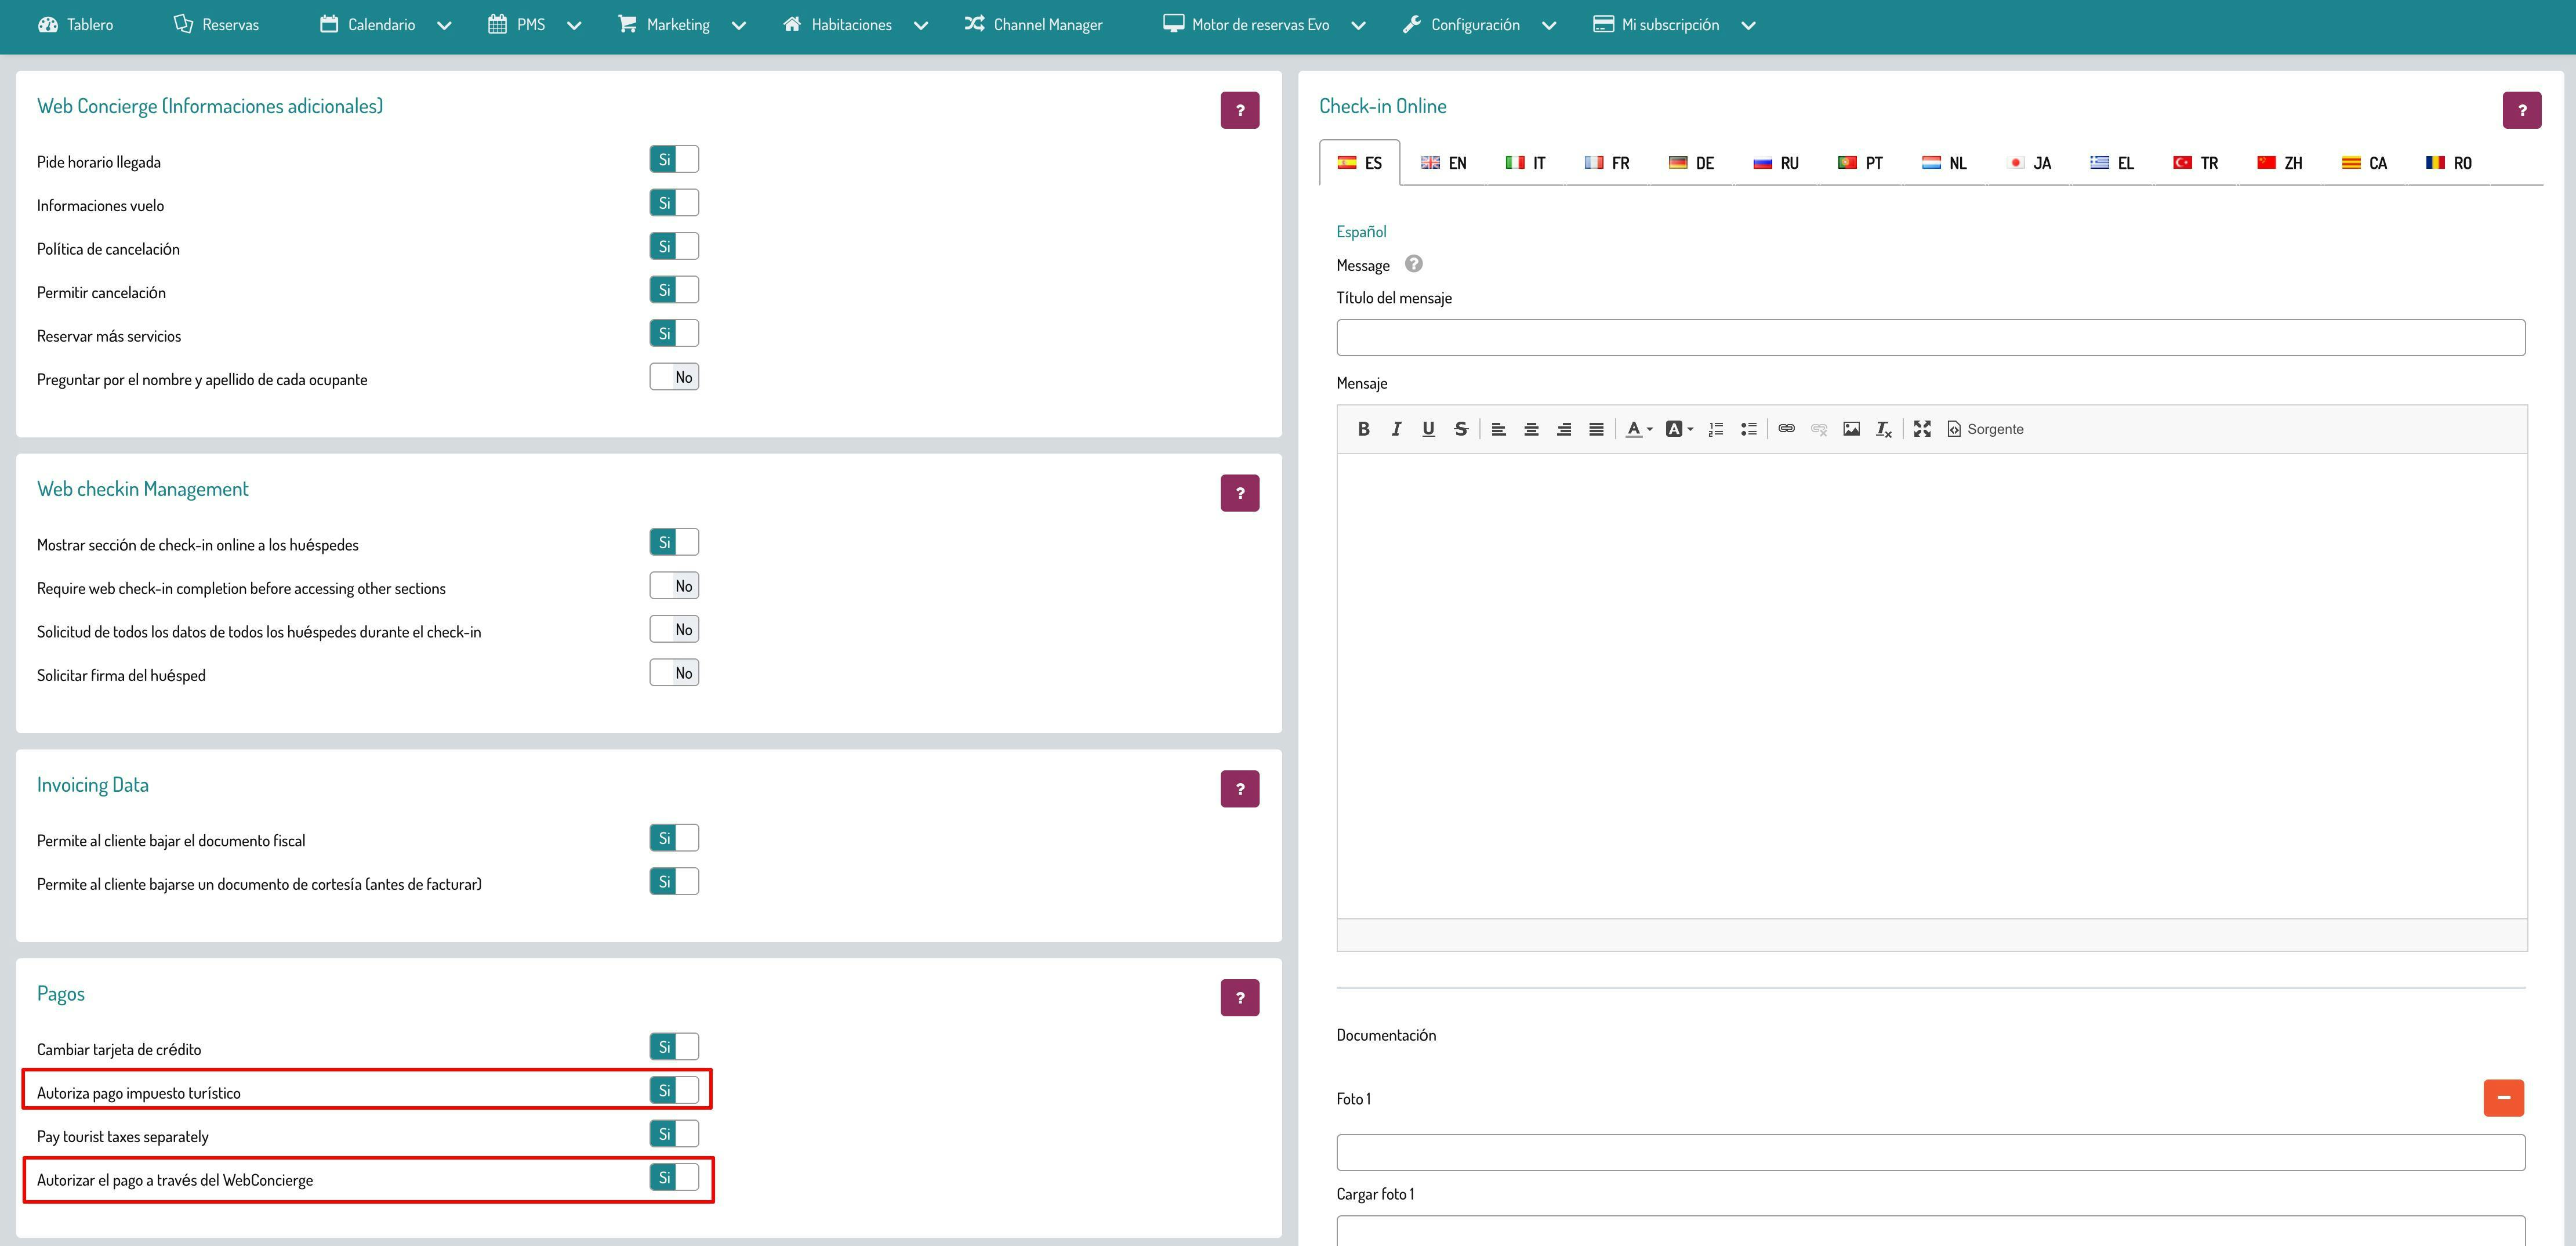Center align text in the editor
Screen dimensions: 2576x1246
tap(1531, 429)
